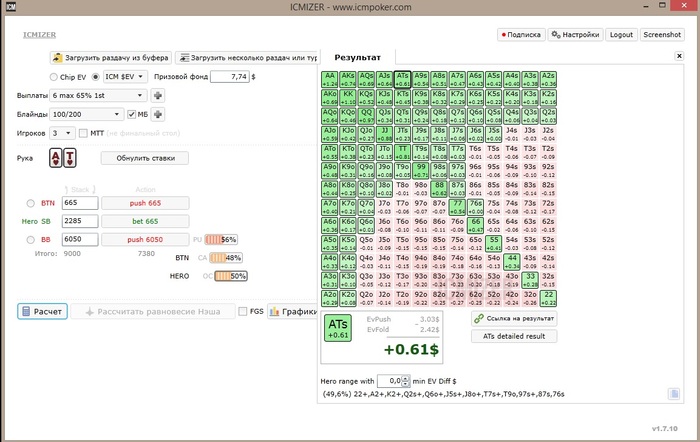This screenshot has width=700, height=442.
Task: Click the ace of hearts hand card
Action: [x=55, y=158]
